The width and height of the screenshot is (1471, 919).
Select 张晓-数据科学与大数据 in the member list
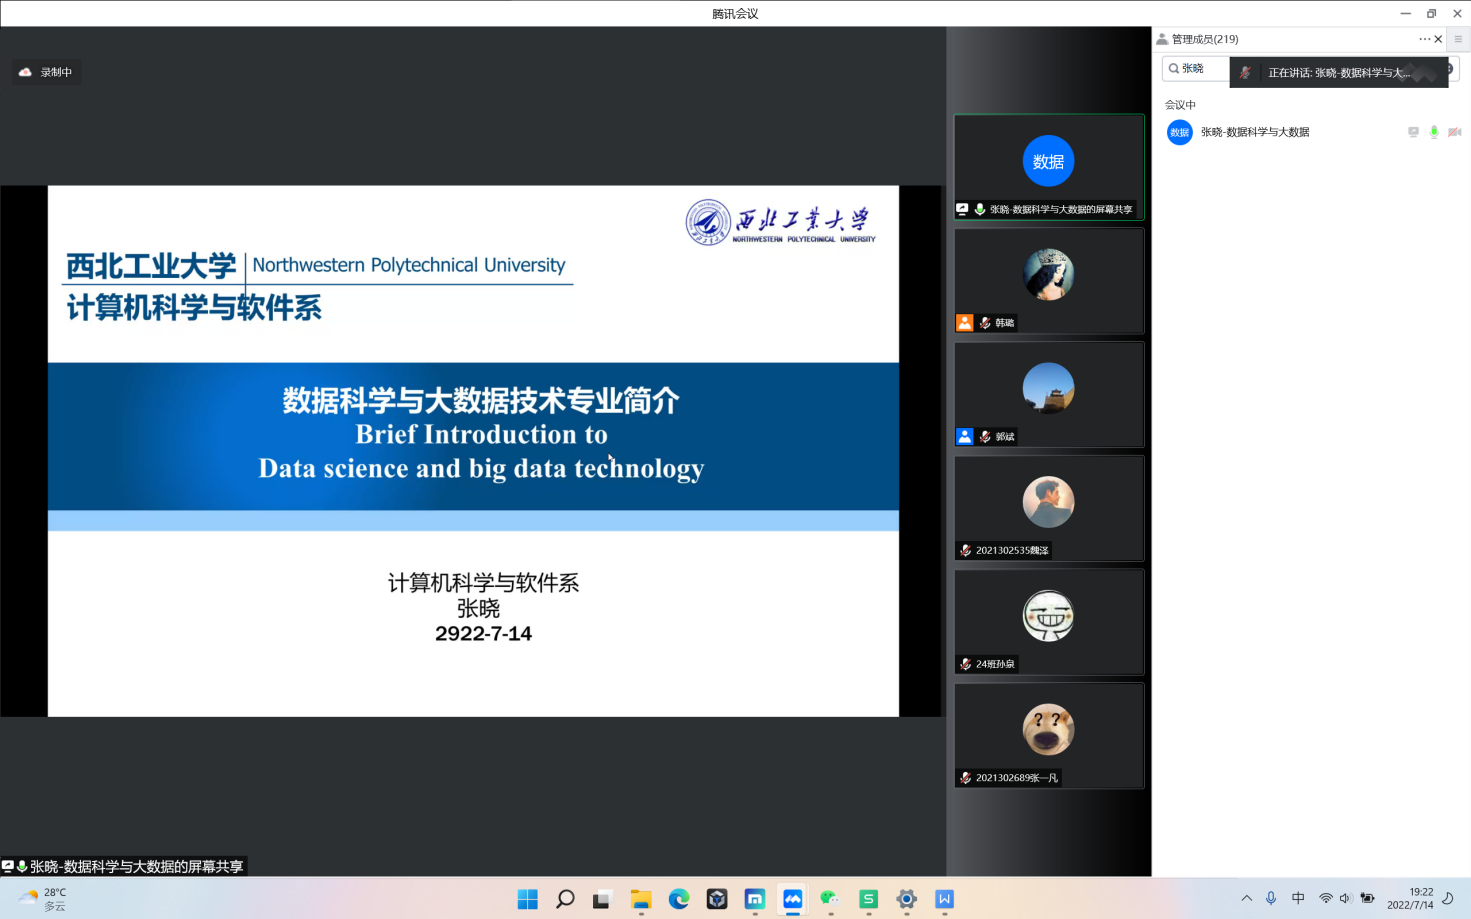click(x=1254, y=132)
